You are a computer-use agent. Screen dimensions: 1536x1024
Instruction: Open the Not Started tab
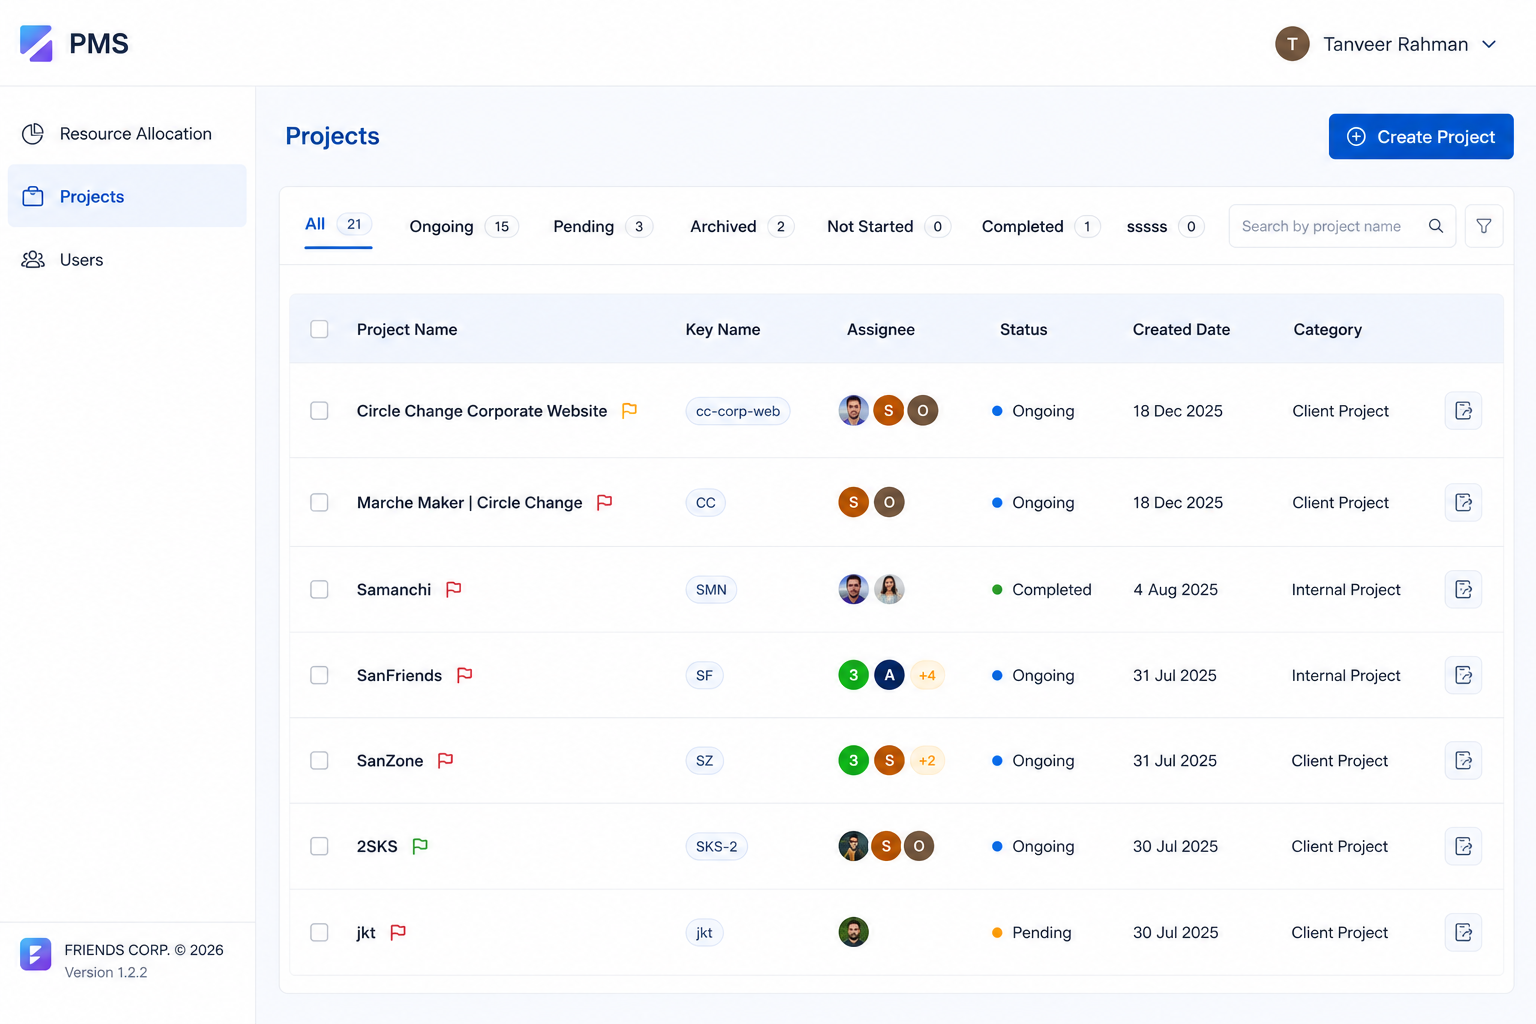click(888, 227)
